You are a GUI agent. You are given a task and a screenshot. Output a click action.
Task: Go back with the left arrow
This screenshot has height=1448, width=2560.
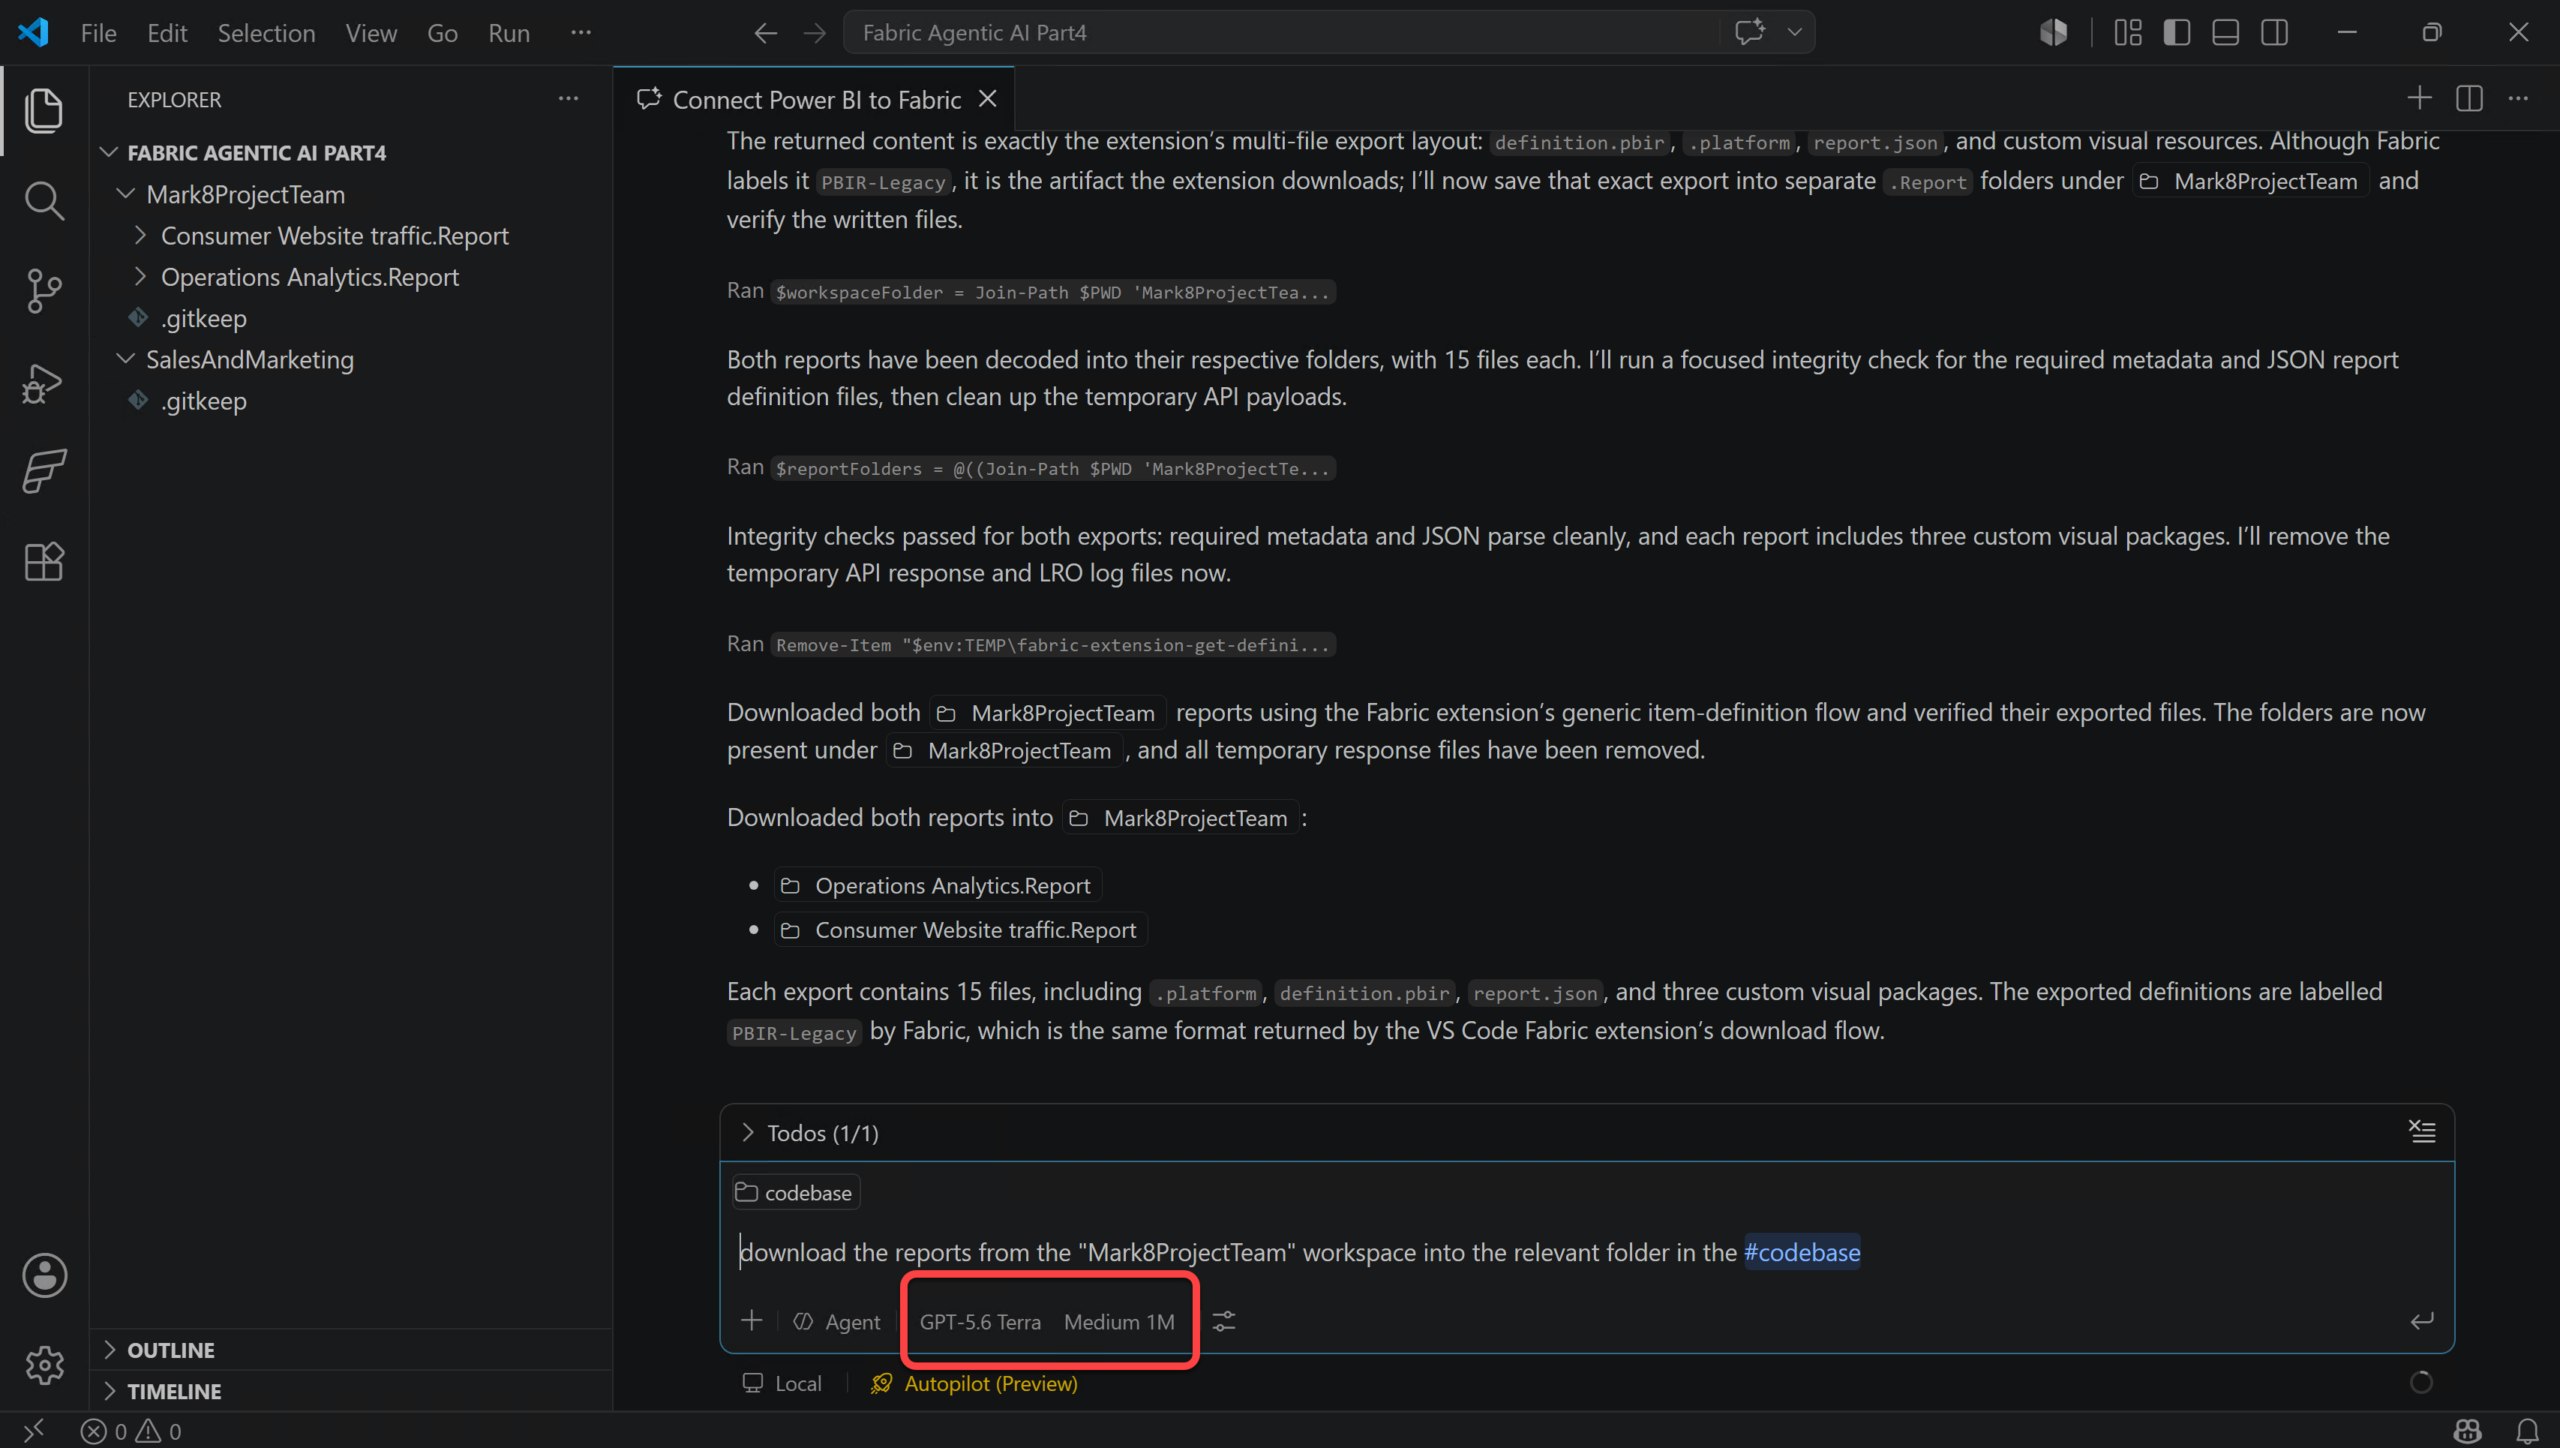click(x=765, y=33)
